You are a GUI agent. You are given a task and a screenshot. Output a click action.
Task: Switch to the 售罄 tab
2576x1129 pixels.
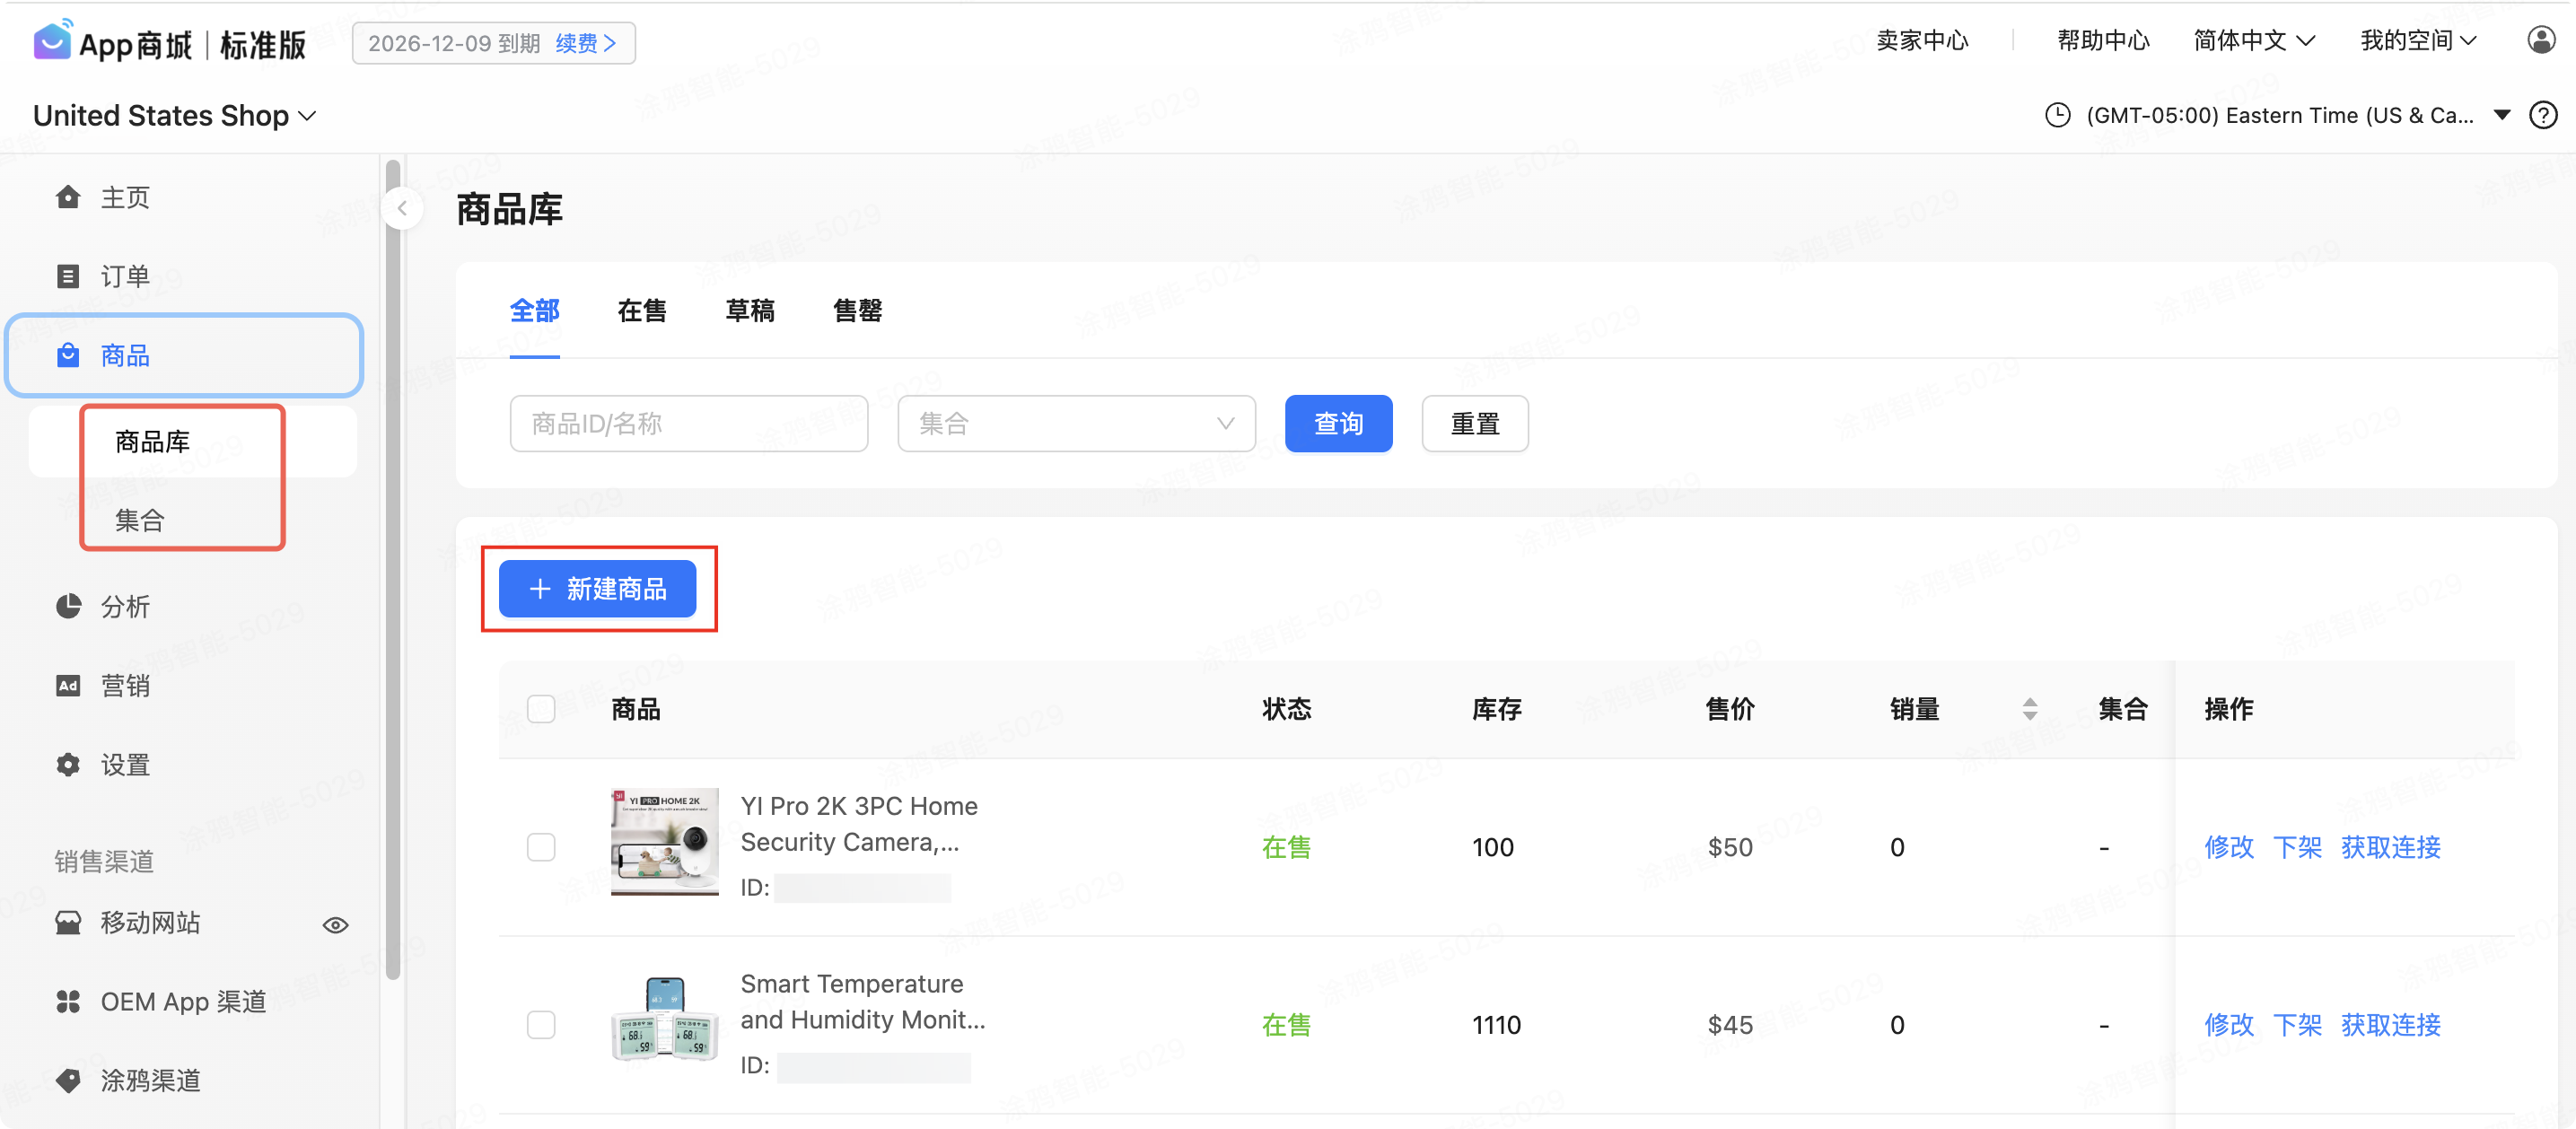point(857,311)
